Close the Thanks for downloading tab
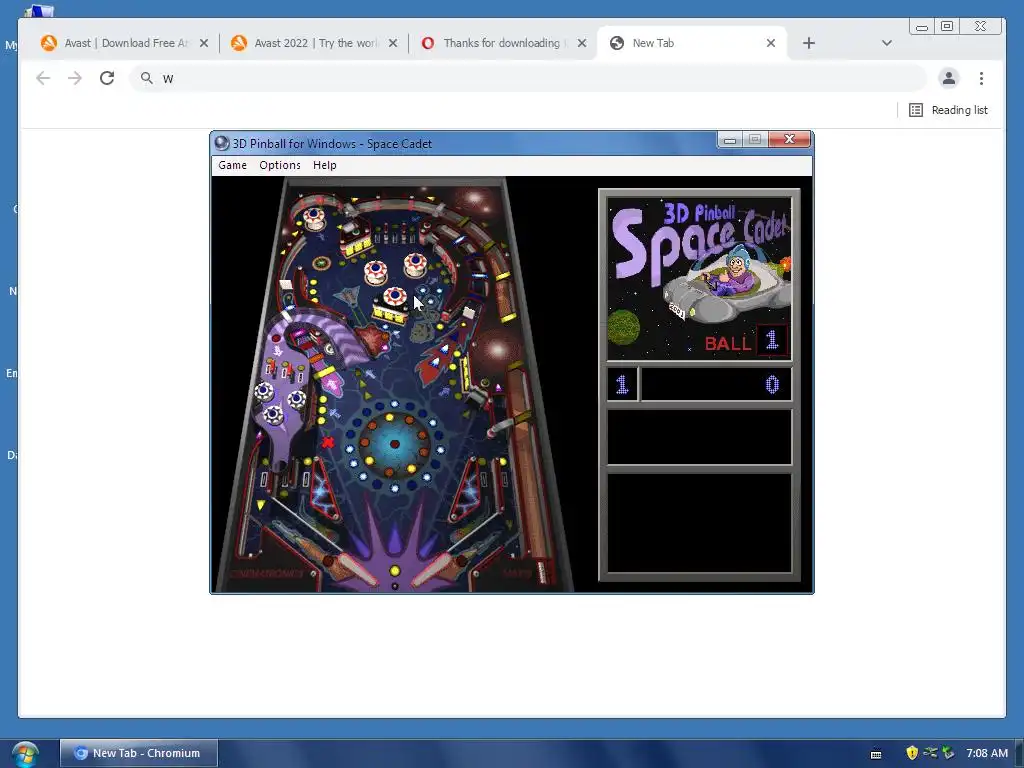 [x=582, y=43]
